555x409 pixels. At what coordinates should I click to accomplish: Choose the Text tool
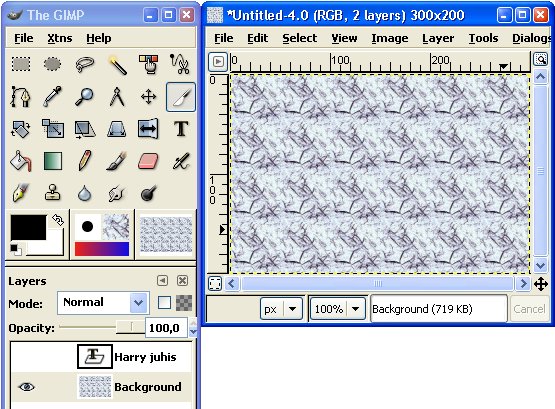tap(181, 129)
